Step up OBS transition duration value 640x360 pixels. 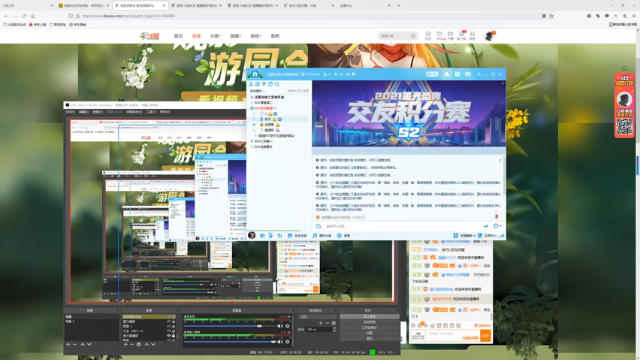click(334, 328)
